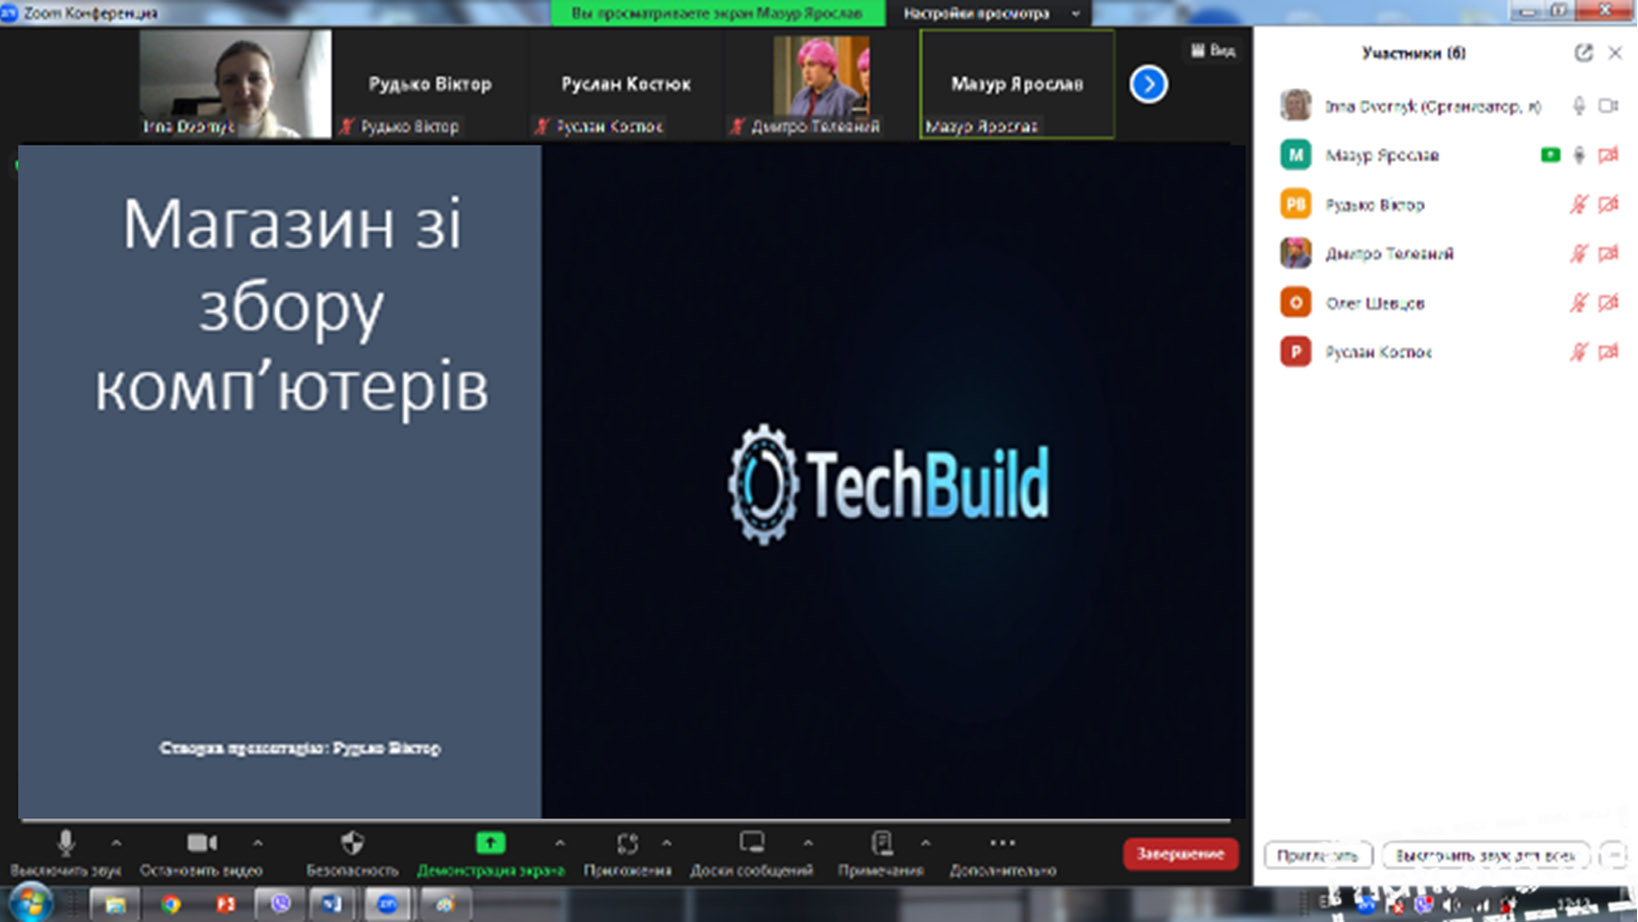Open Word from taskbar
This screenshot has height=922, width=1638.
click(x=332, y=904)
